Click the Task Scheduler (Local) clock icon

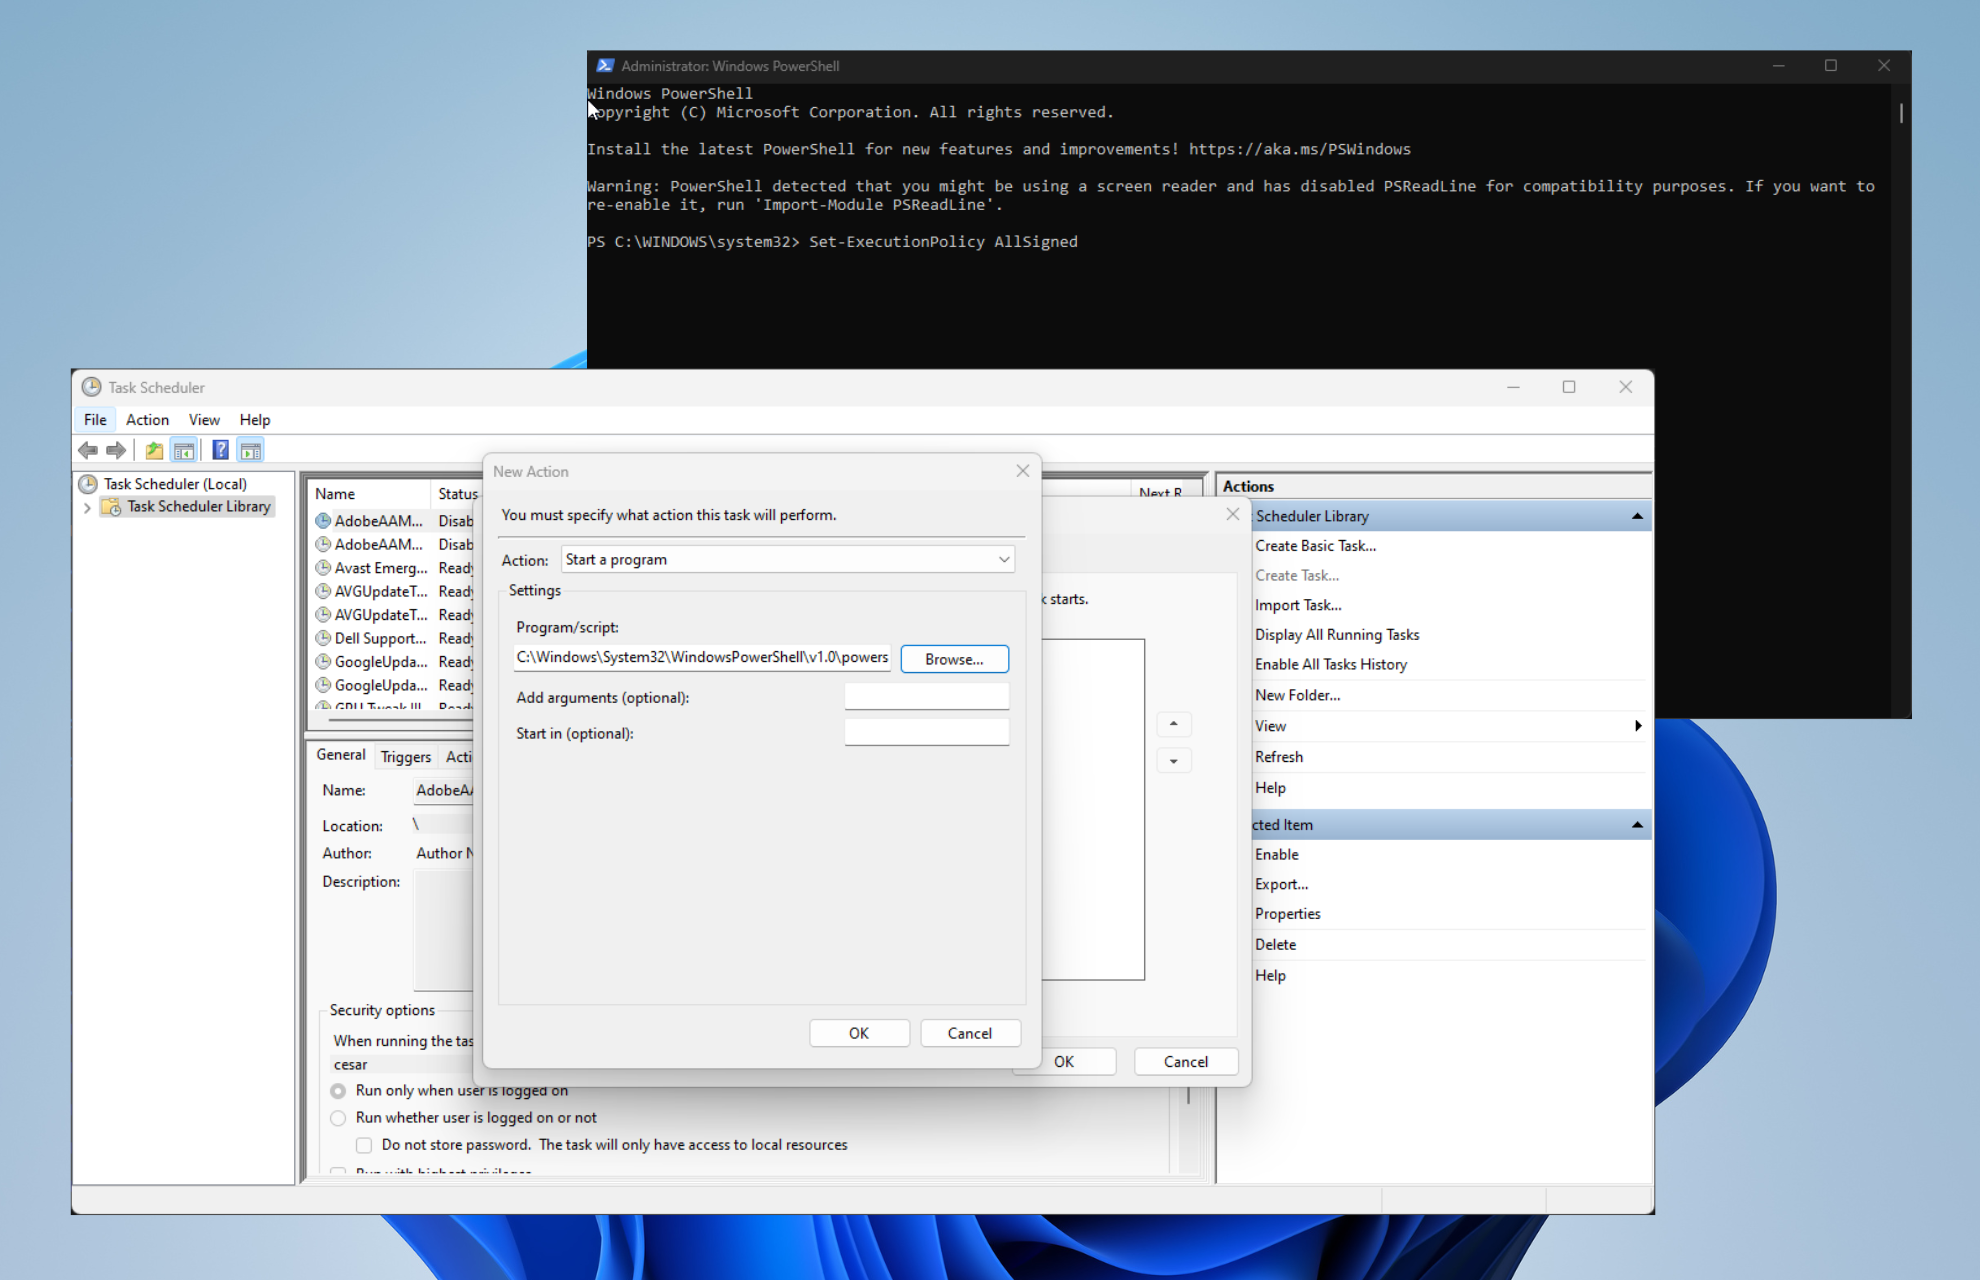point(88,484)
